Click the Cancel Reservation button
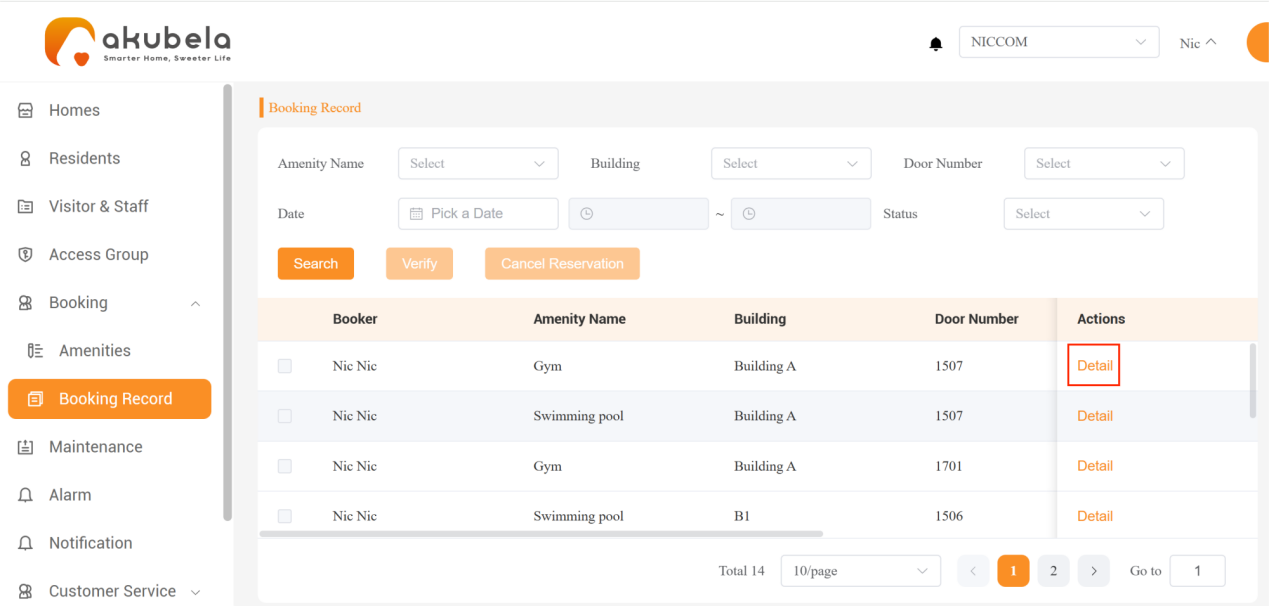This screenshot has height=606, width=1269. pyautogui.click(x=562, y=263)
